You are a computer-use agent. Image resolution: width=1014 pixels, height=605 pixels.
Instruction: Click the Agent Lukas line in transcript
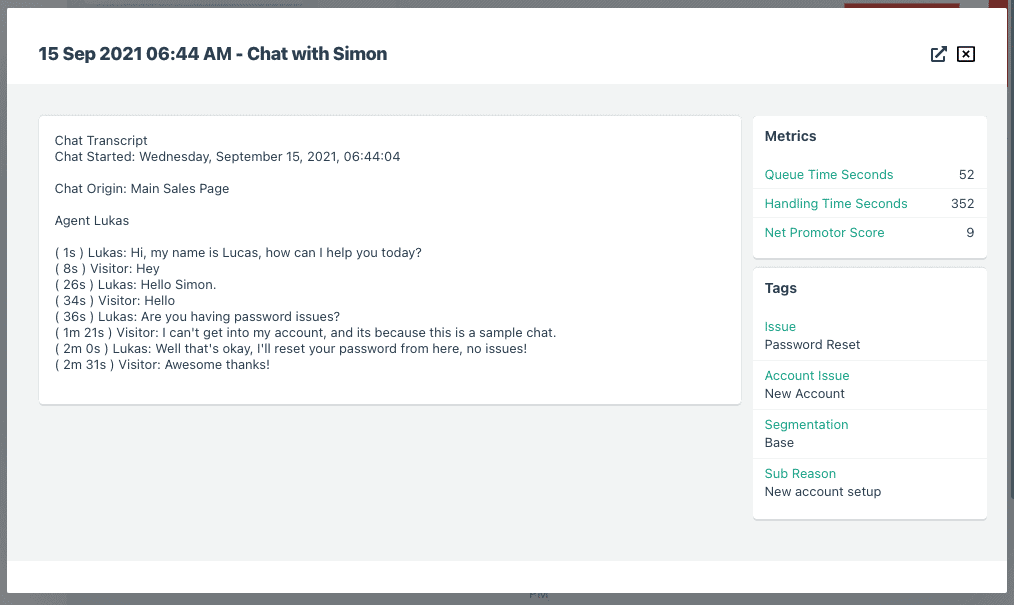point(92,220)
